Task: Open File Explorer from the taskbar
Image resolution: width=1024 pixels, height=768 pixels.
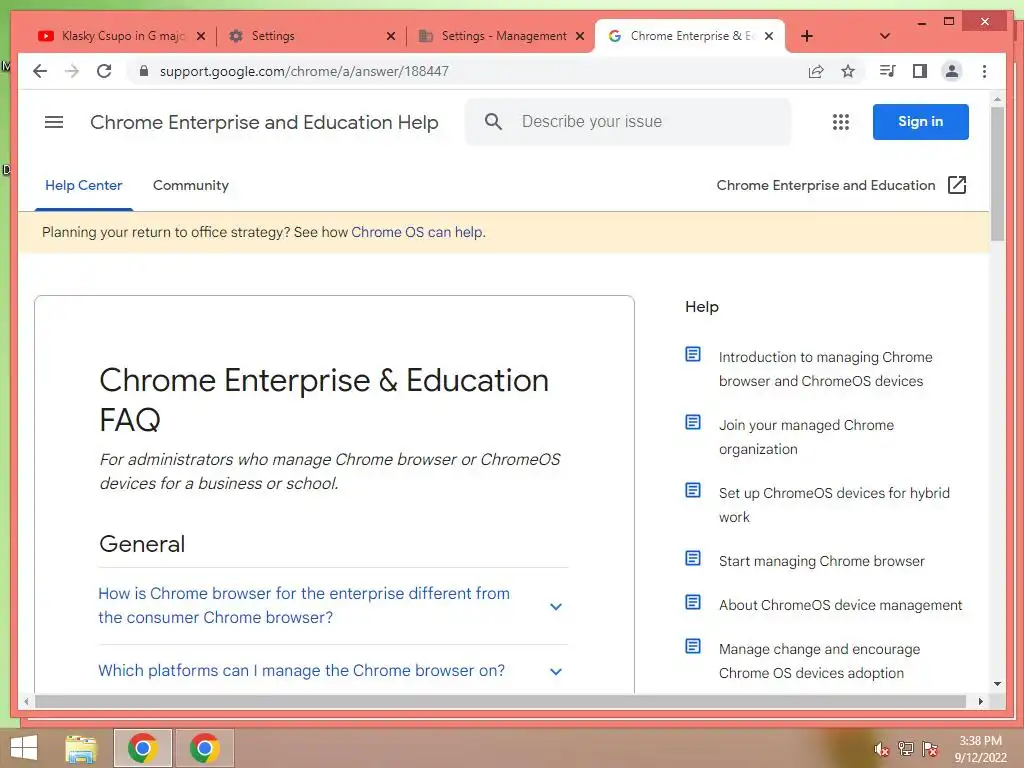Action: pos(81,748)
